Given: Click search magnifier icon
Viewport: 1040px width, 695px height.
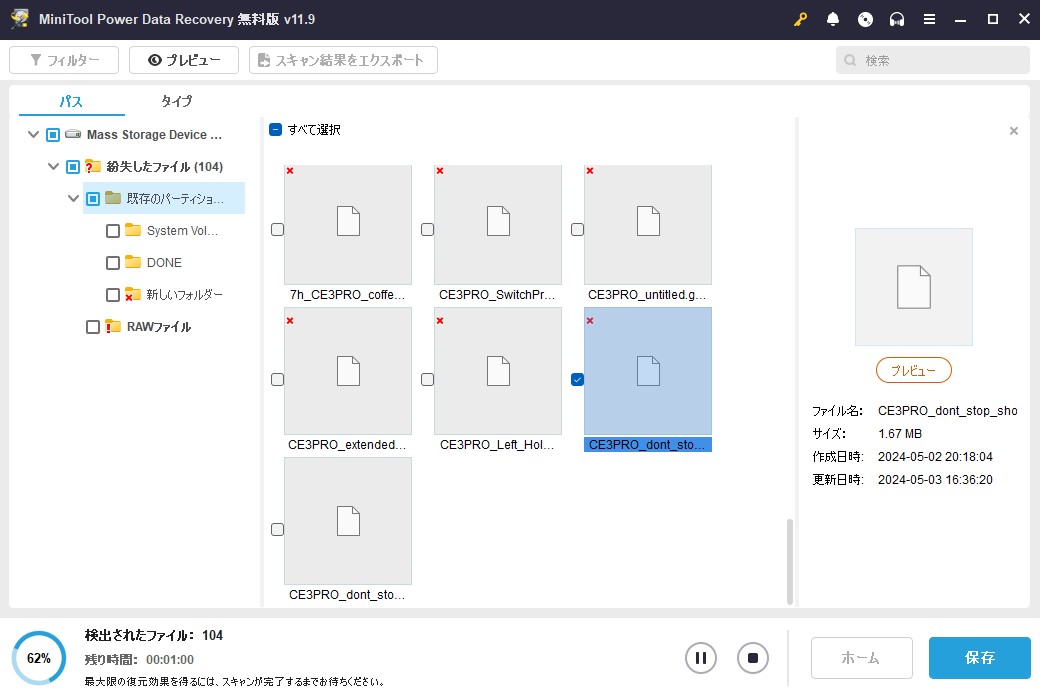Looking at the screenshot, I should 850,60.
